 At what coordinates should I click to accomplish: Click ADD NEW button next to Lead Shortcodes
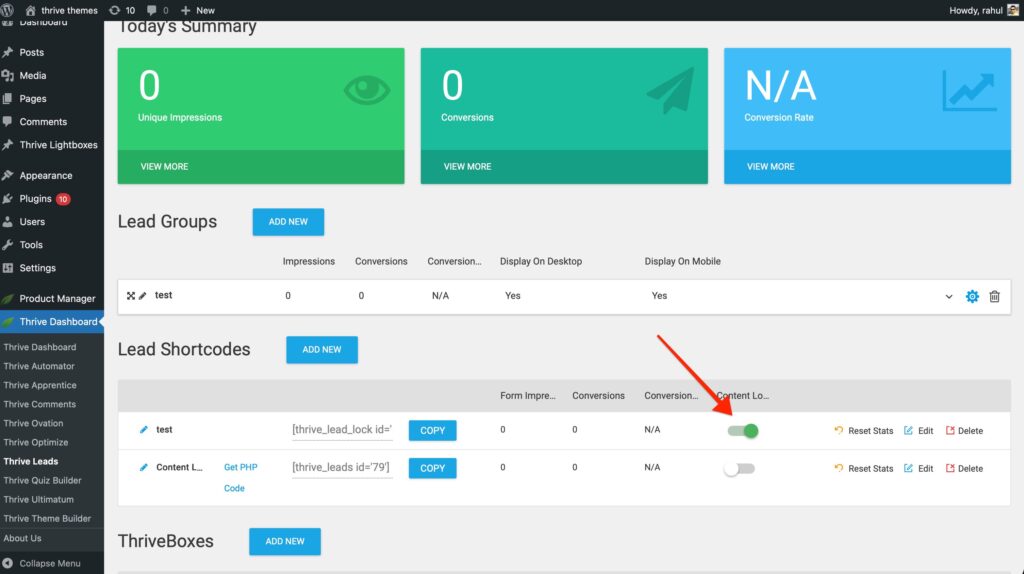(321, 349)
